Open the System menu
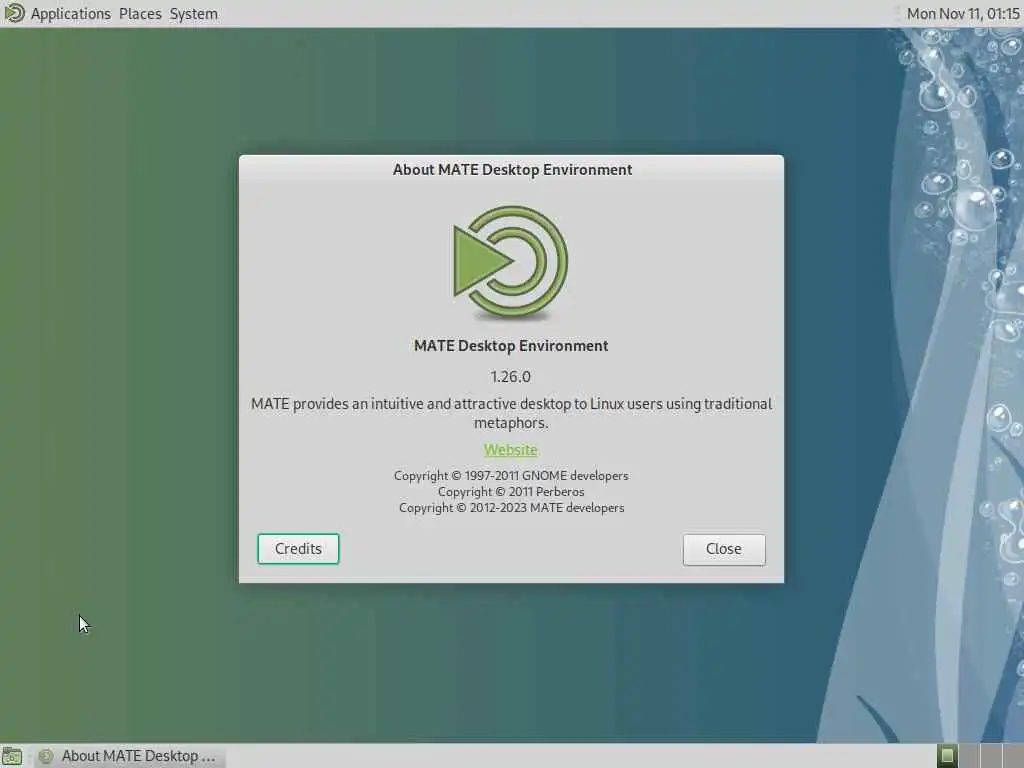 (193, 14)
